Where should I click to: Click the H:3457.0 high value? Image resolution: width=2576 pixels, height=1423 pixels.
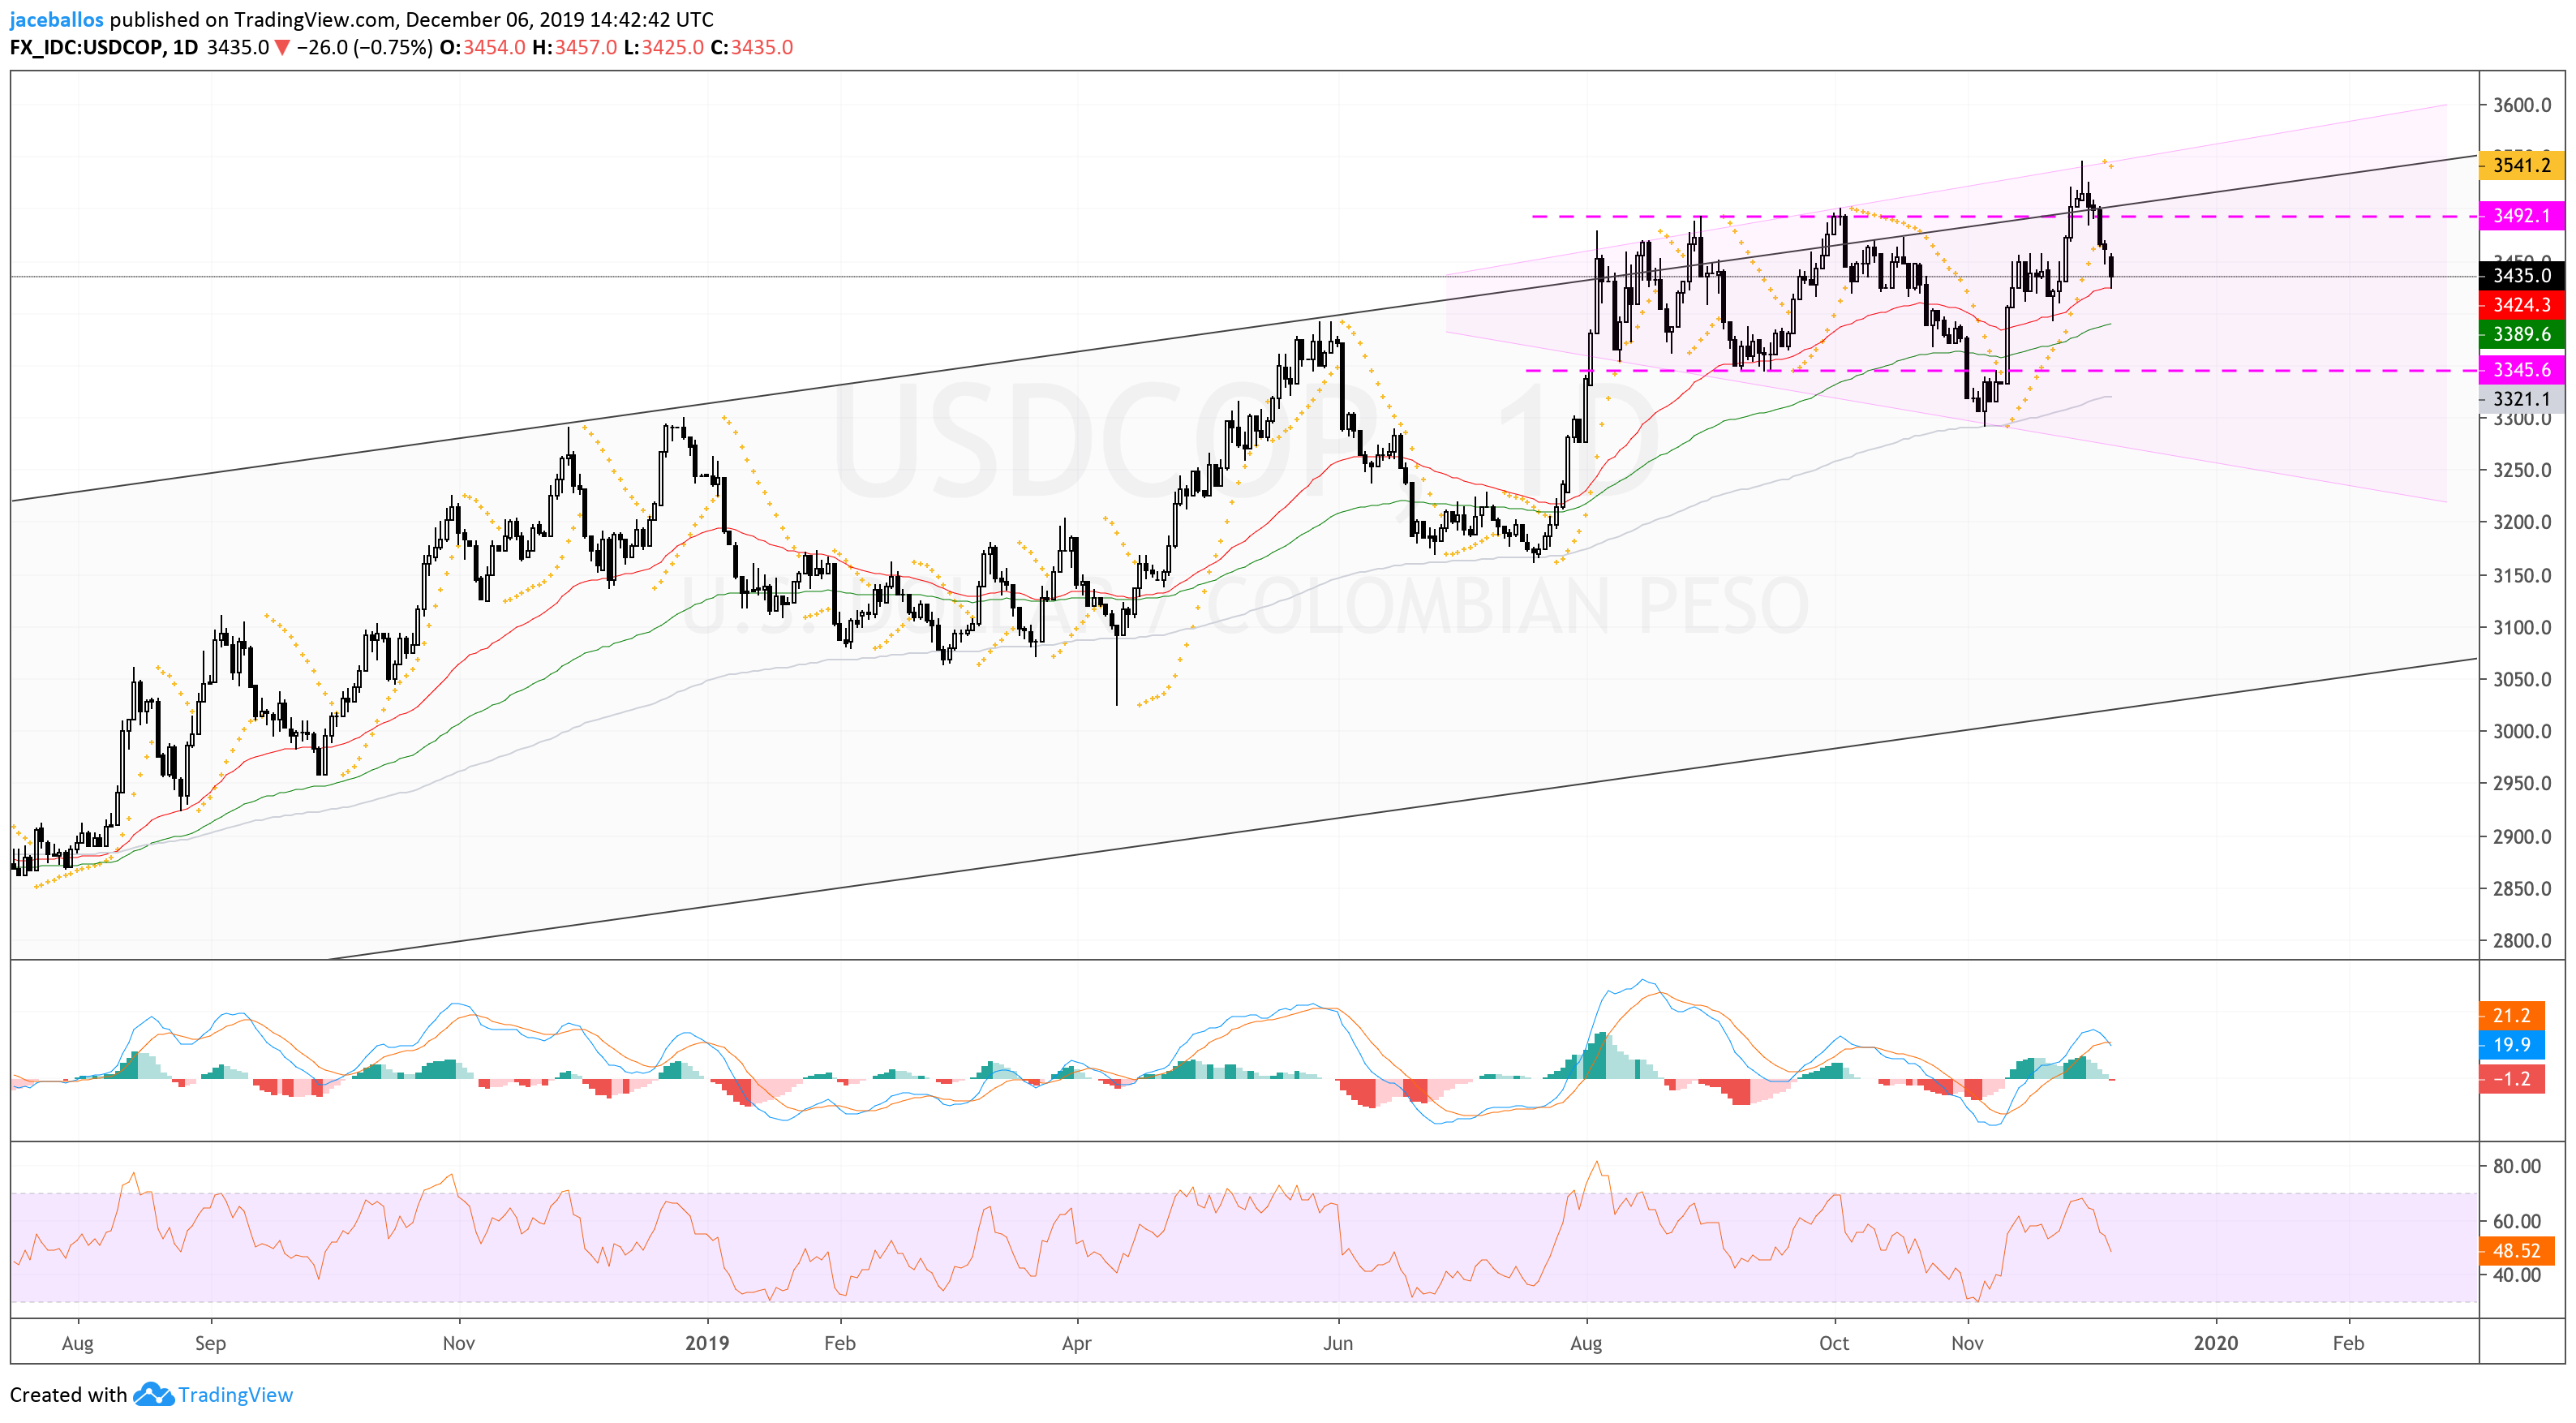574,47
